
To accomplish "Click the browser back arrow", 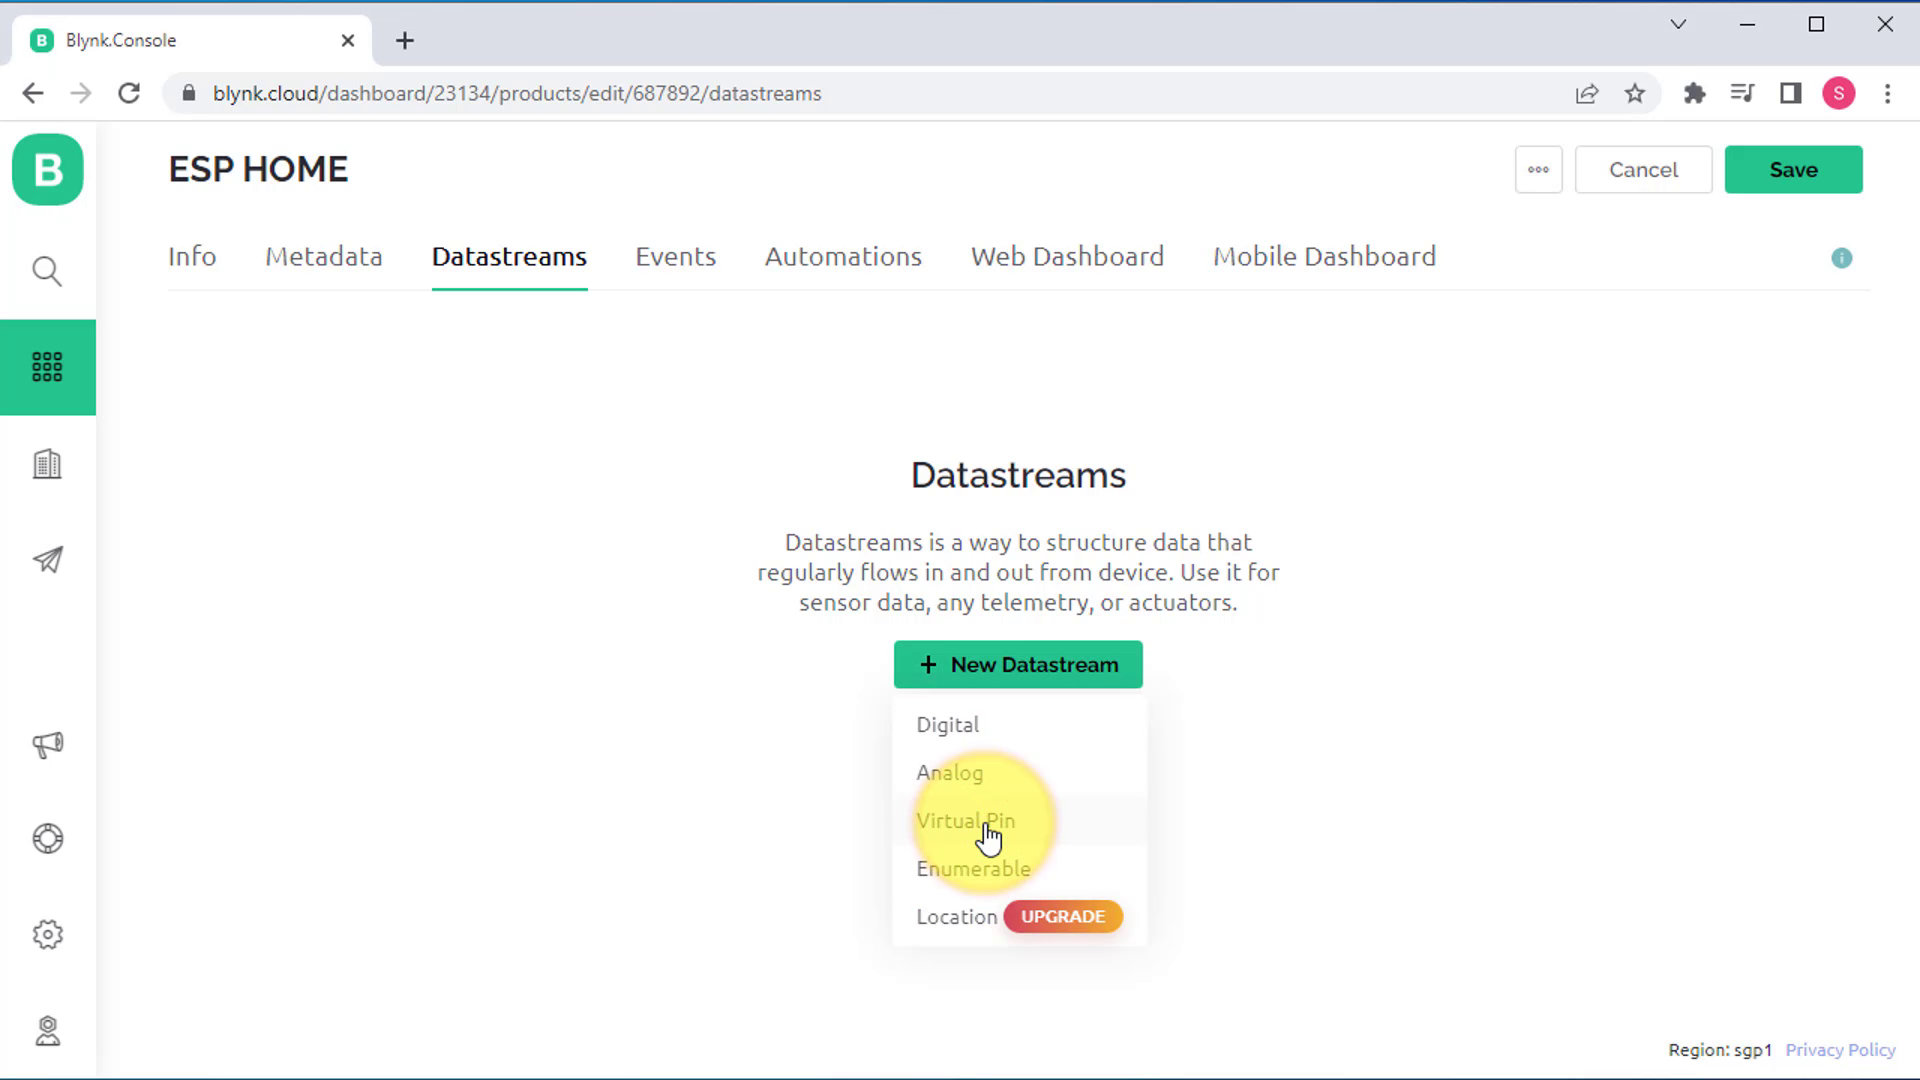I will (x=33, y=93).
